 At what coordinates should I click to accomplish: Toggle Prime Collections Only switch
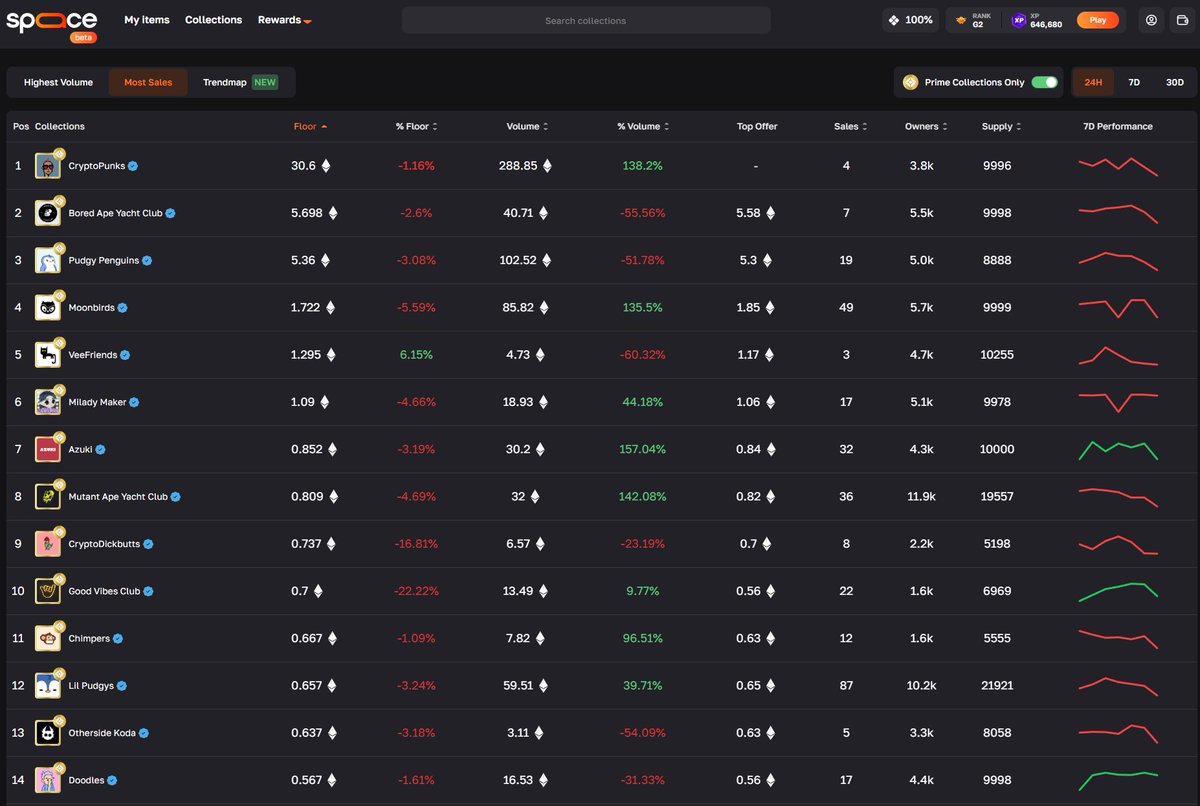tap(1044, 82)
